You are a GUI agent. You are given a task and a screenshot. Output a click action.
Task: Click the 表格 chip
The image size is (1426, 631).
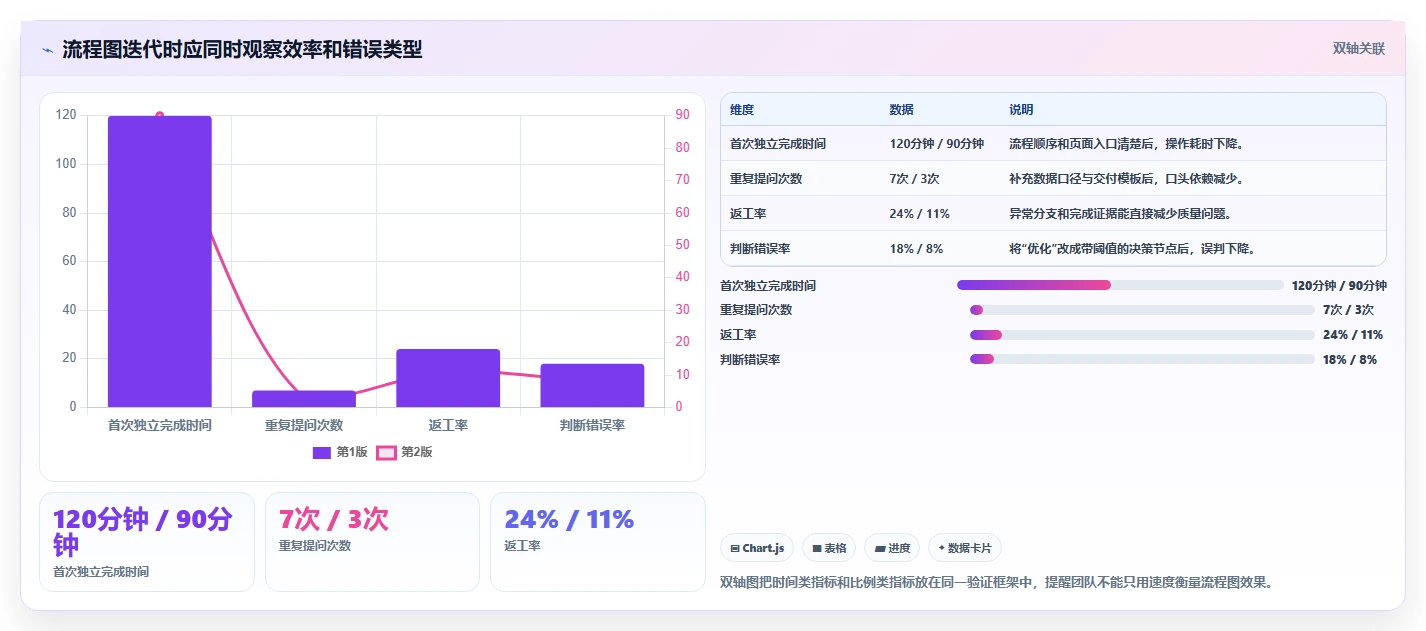coord(829,548)
